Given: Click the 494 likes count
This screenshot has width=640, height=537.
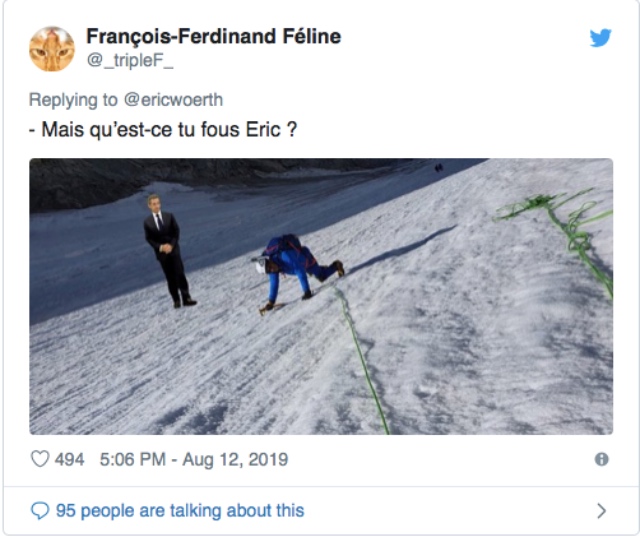Looking at the screenshot, I should (69, 459).
